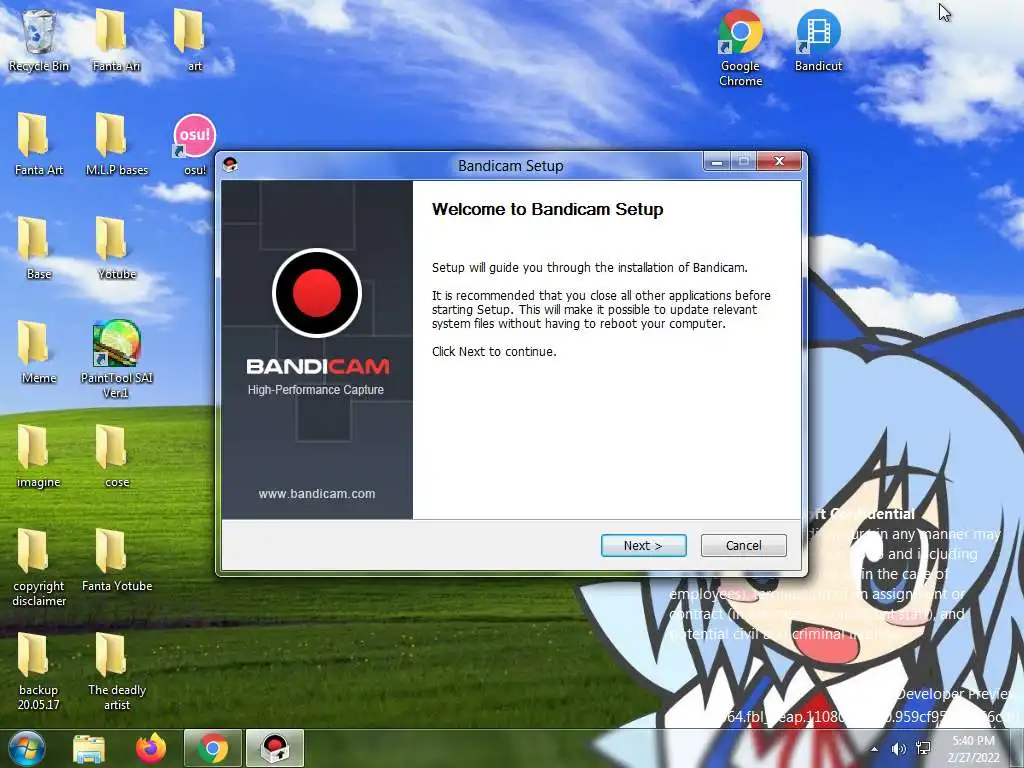The height and width of the screenshot is (768, 1024).
Task: Select the osu! desktop shortcut
Action: (195, 144)
